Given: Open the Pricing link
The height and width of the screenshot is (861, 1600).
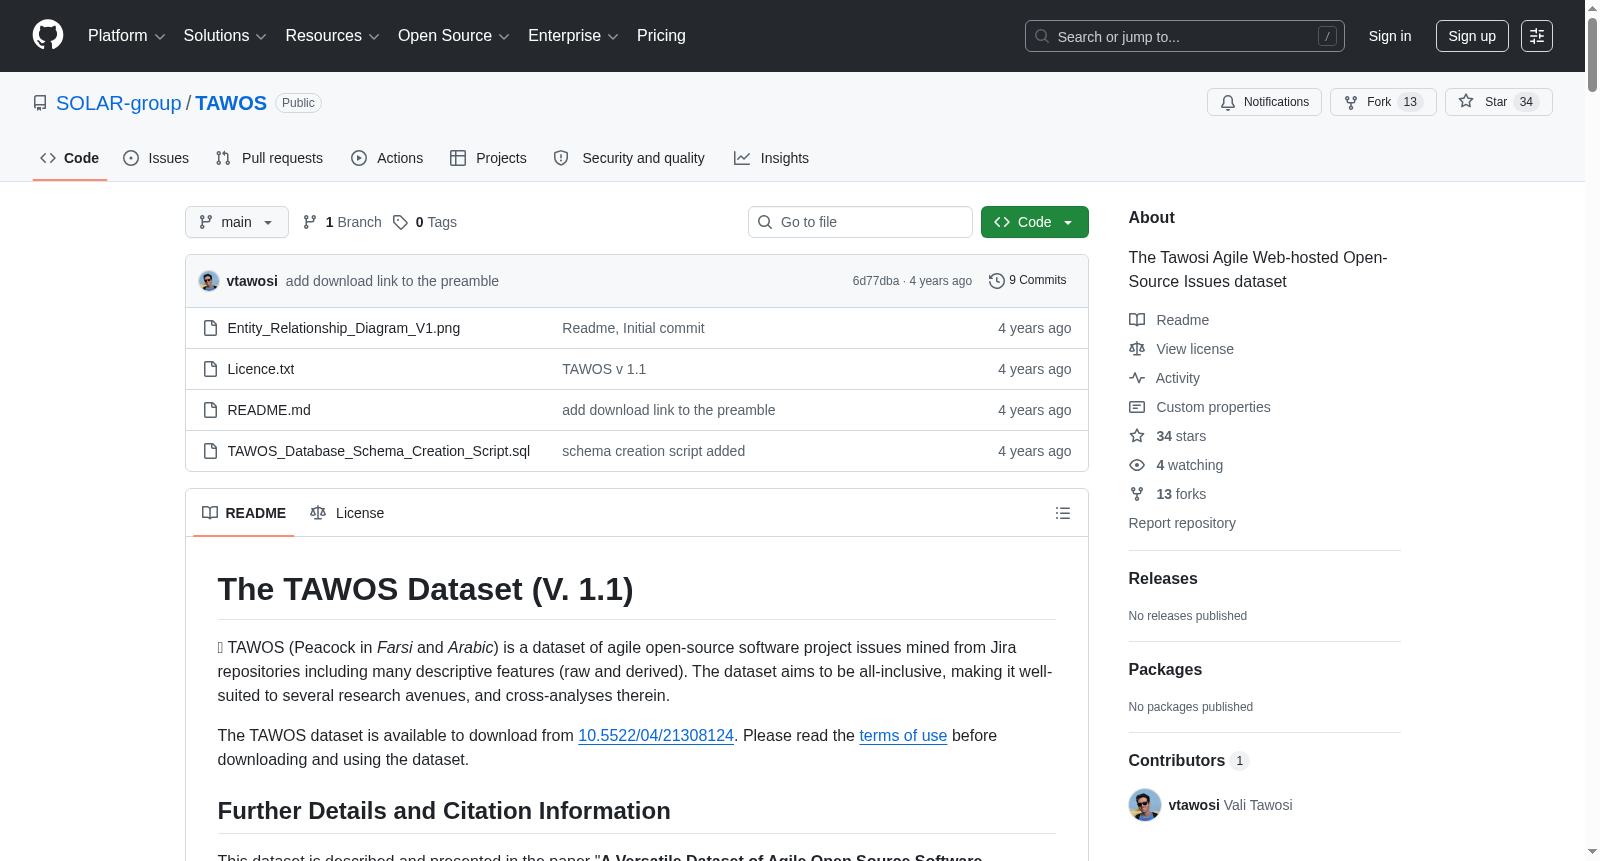Looking at the screenshot, I should [661, 36].
